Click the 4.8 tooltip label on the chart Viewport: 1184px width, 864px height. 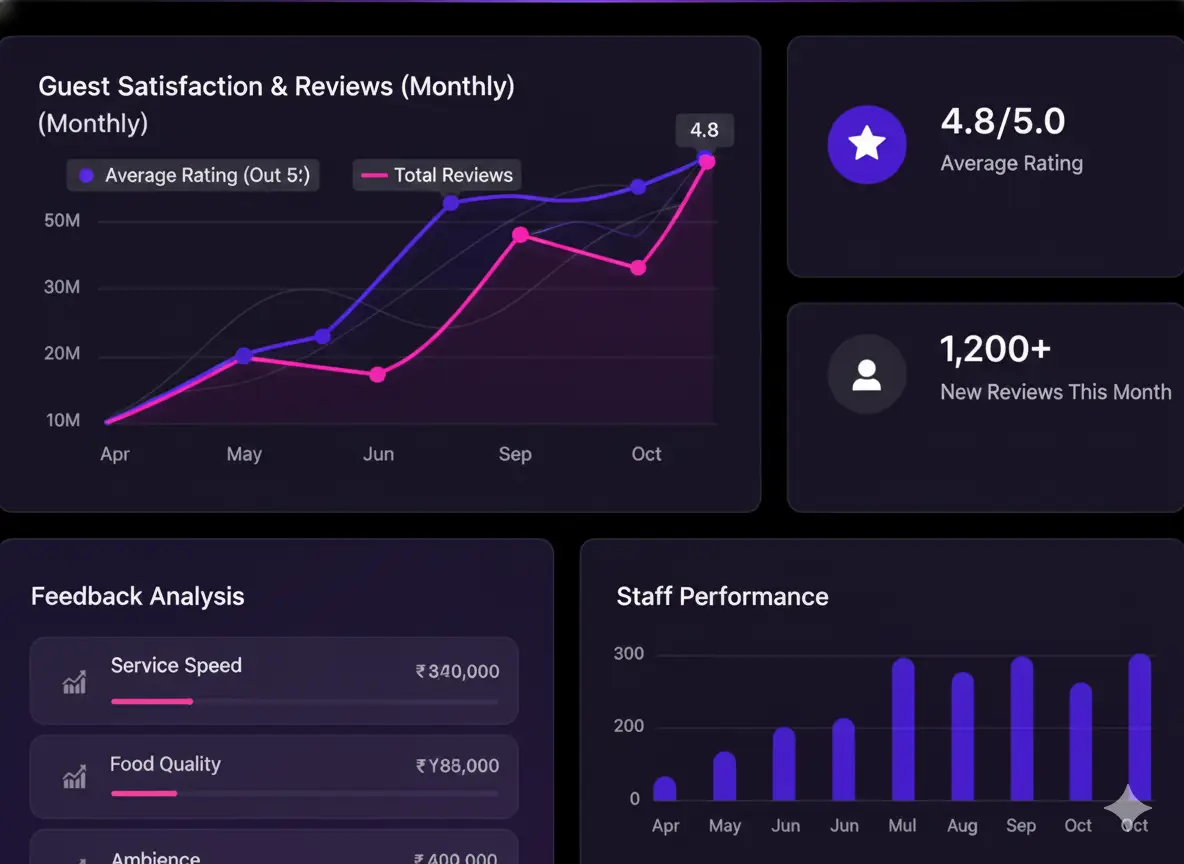[x=704, y=130]
